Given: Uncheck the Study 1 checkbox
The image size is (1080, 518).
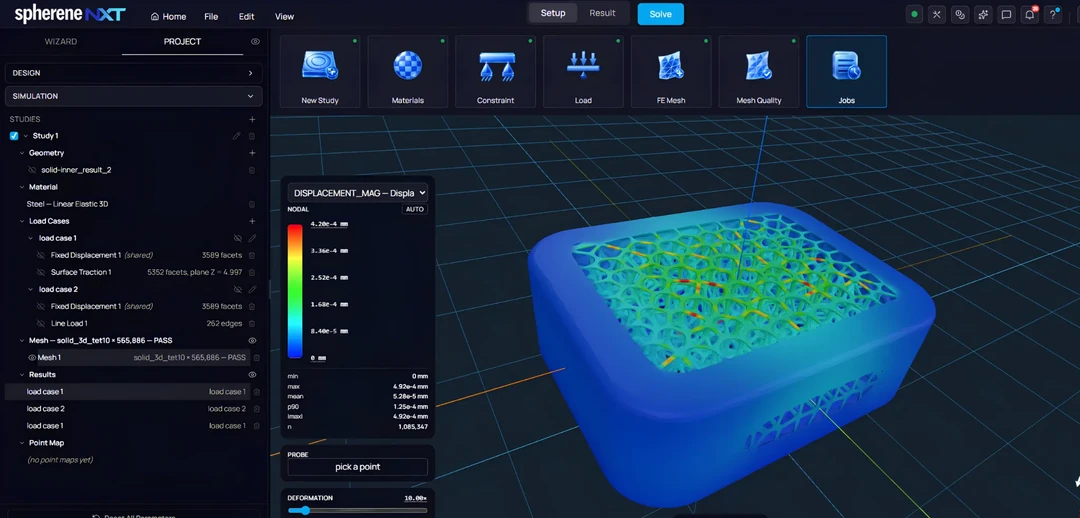Looking at the screenshot, I should pos(14,136).
